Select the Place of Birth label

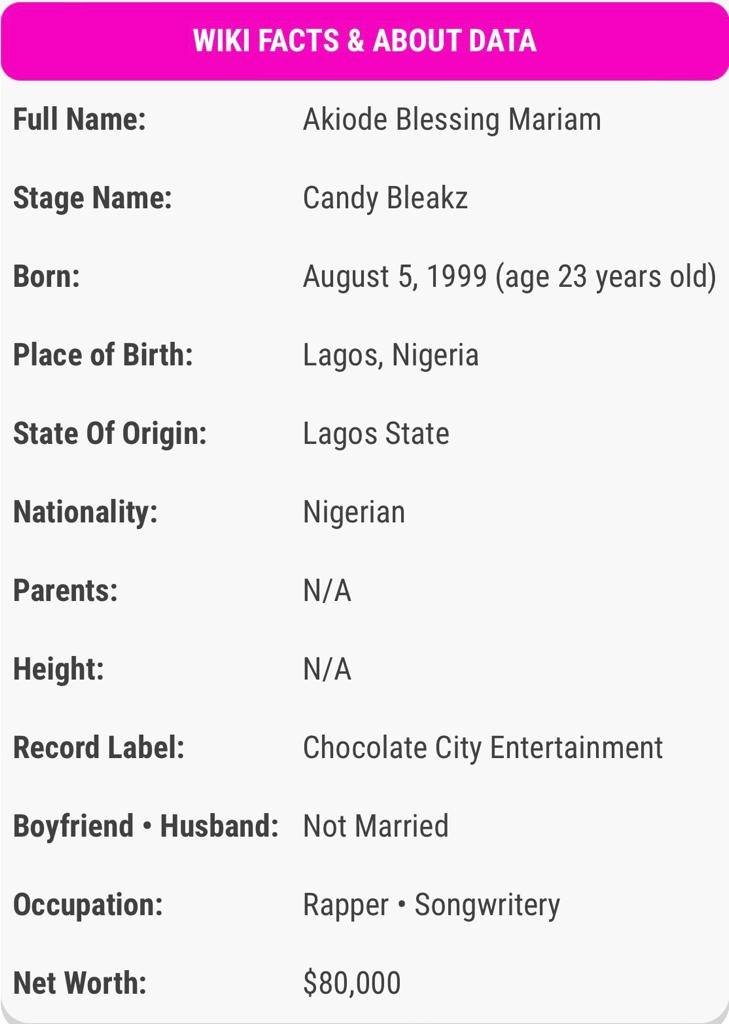(103, 355)
